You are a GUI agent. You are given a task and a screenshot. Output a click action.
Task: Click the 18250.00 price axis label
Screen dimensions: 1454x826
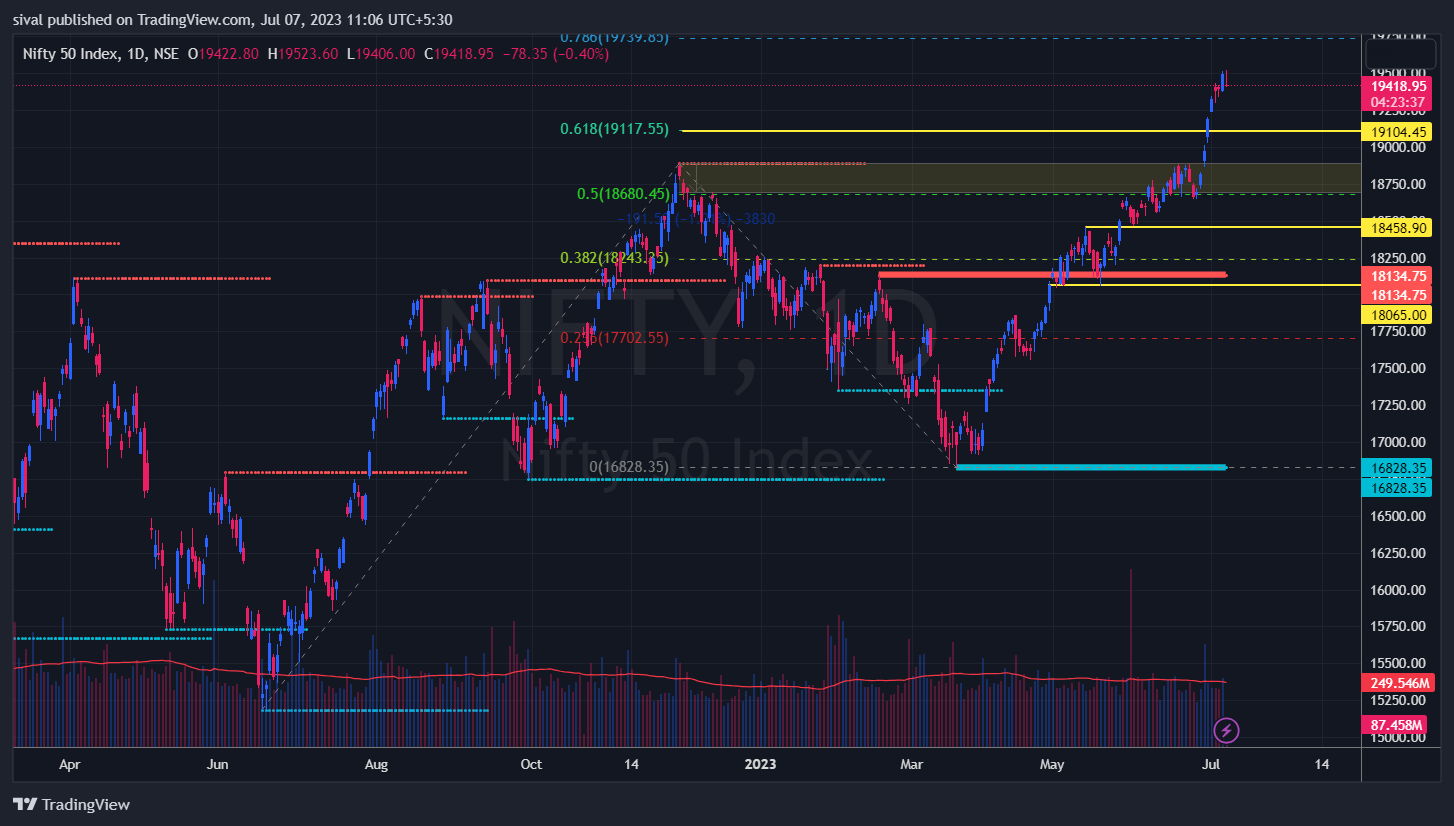tap(1397, 258)
